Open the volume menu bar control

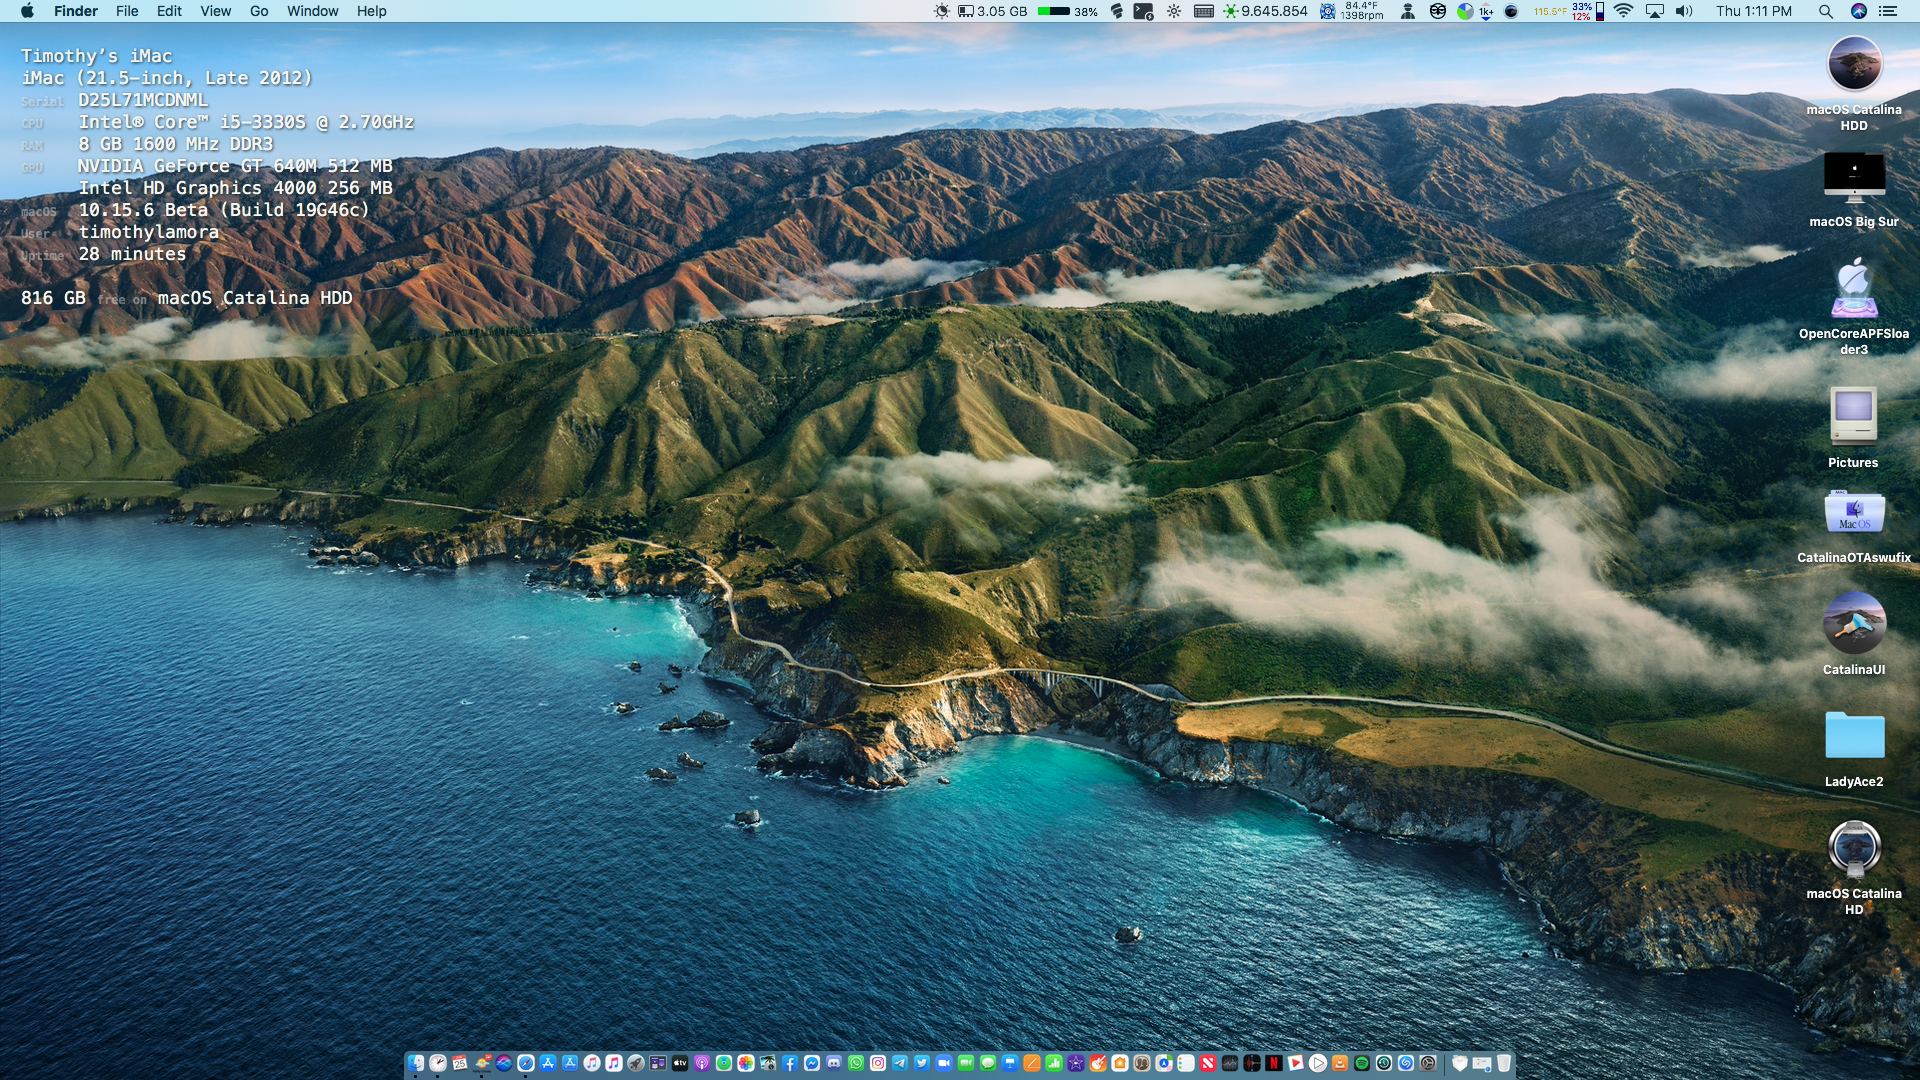point(1684,11)
